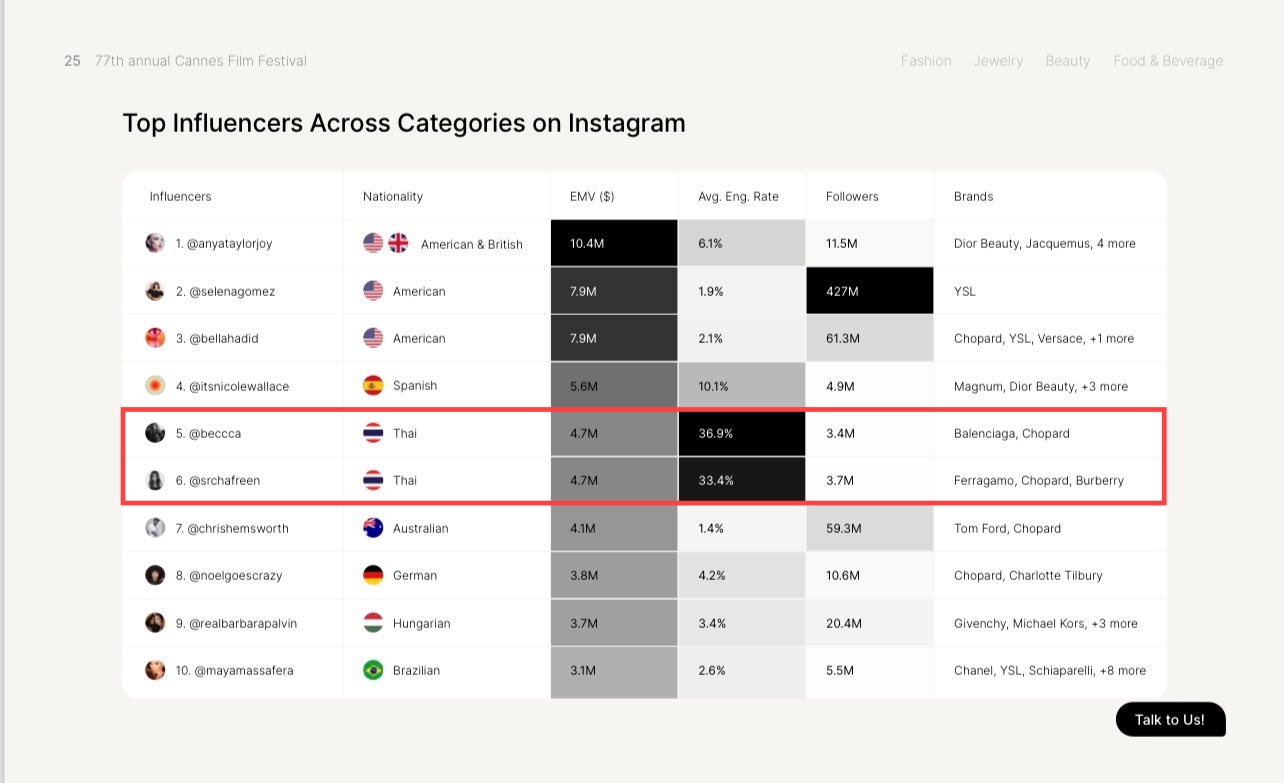Click the Brazilian flag icon

coord(373,670)
